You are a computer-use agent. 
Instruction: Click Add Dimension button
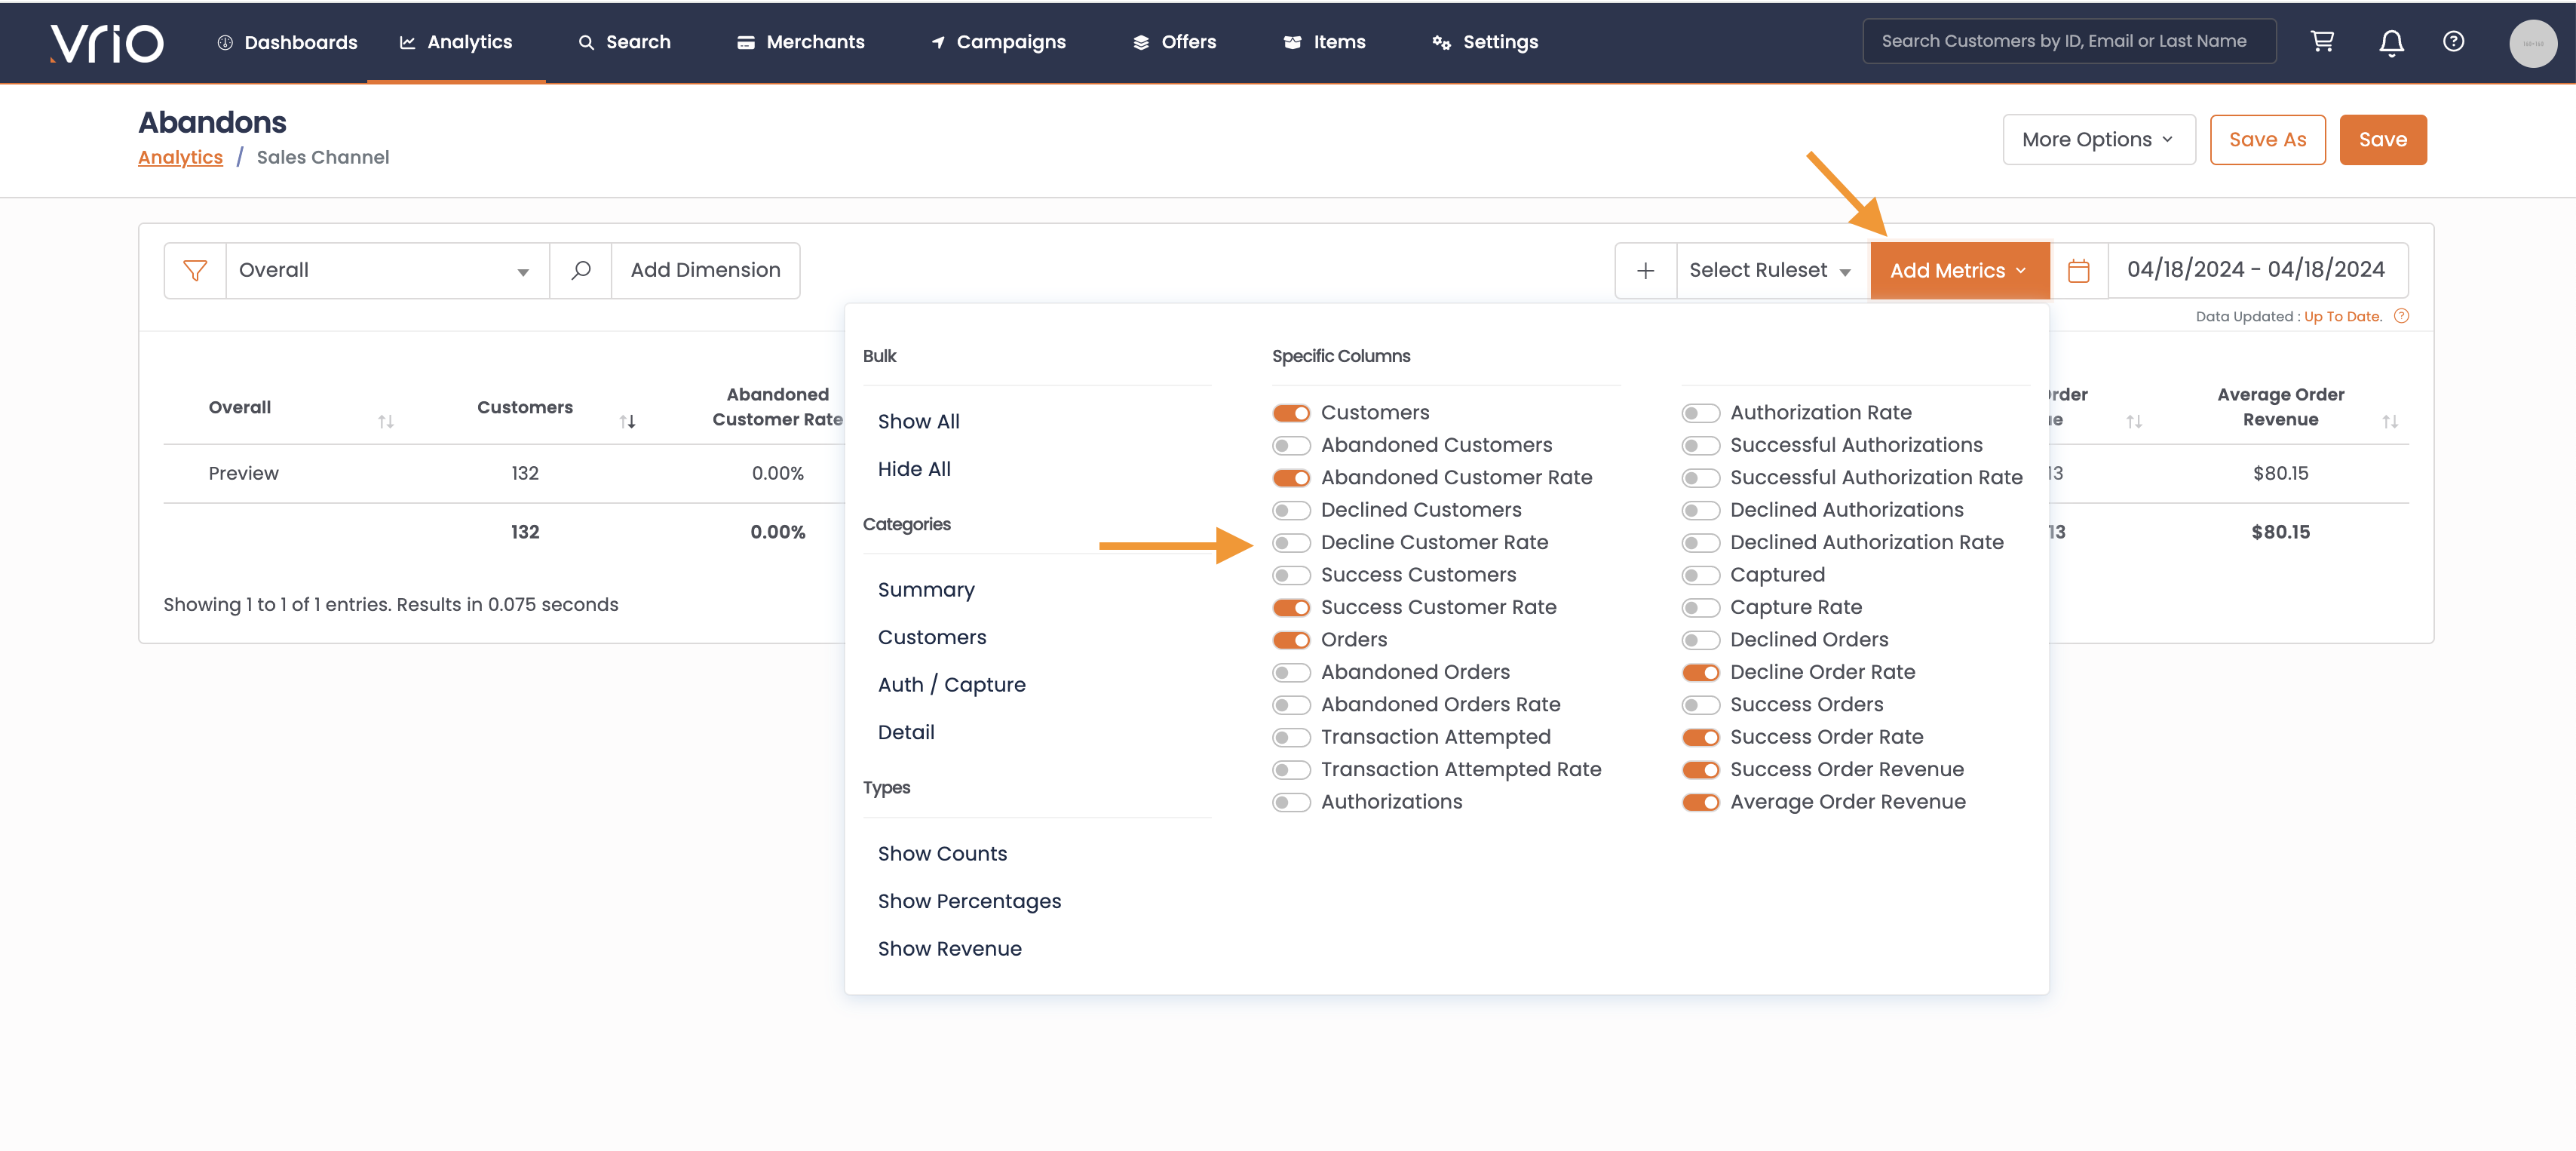(705, 270)
